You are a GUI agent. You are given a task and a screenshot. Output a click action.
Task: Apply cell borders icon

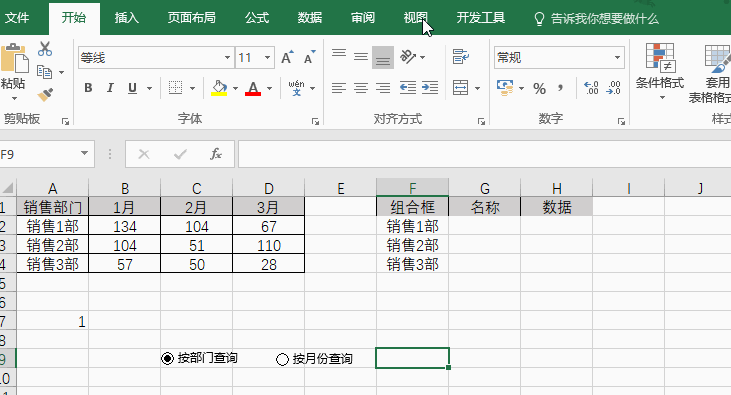tap(175, 88)
